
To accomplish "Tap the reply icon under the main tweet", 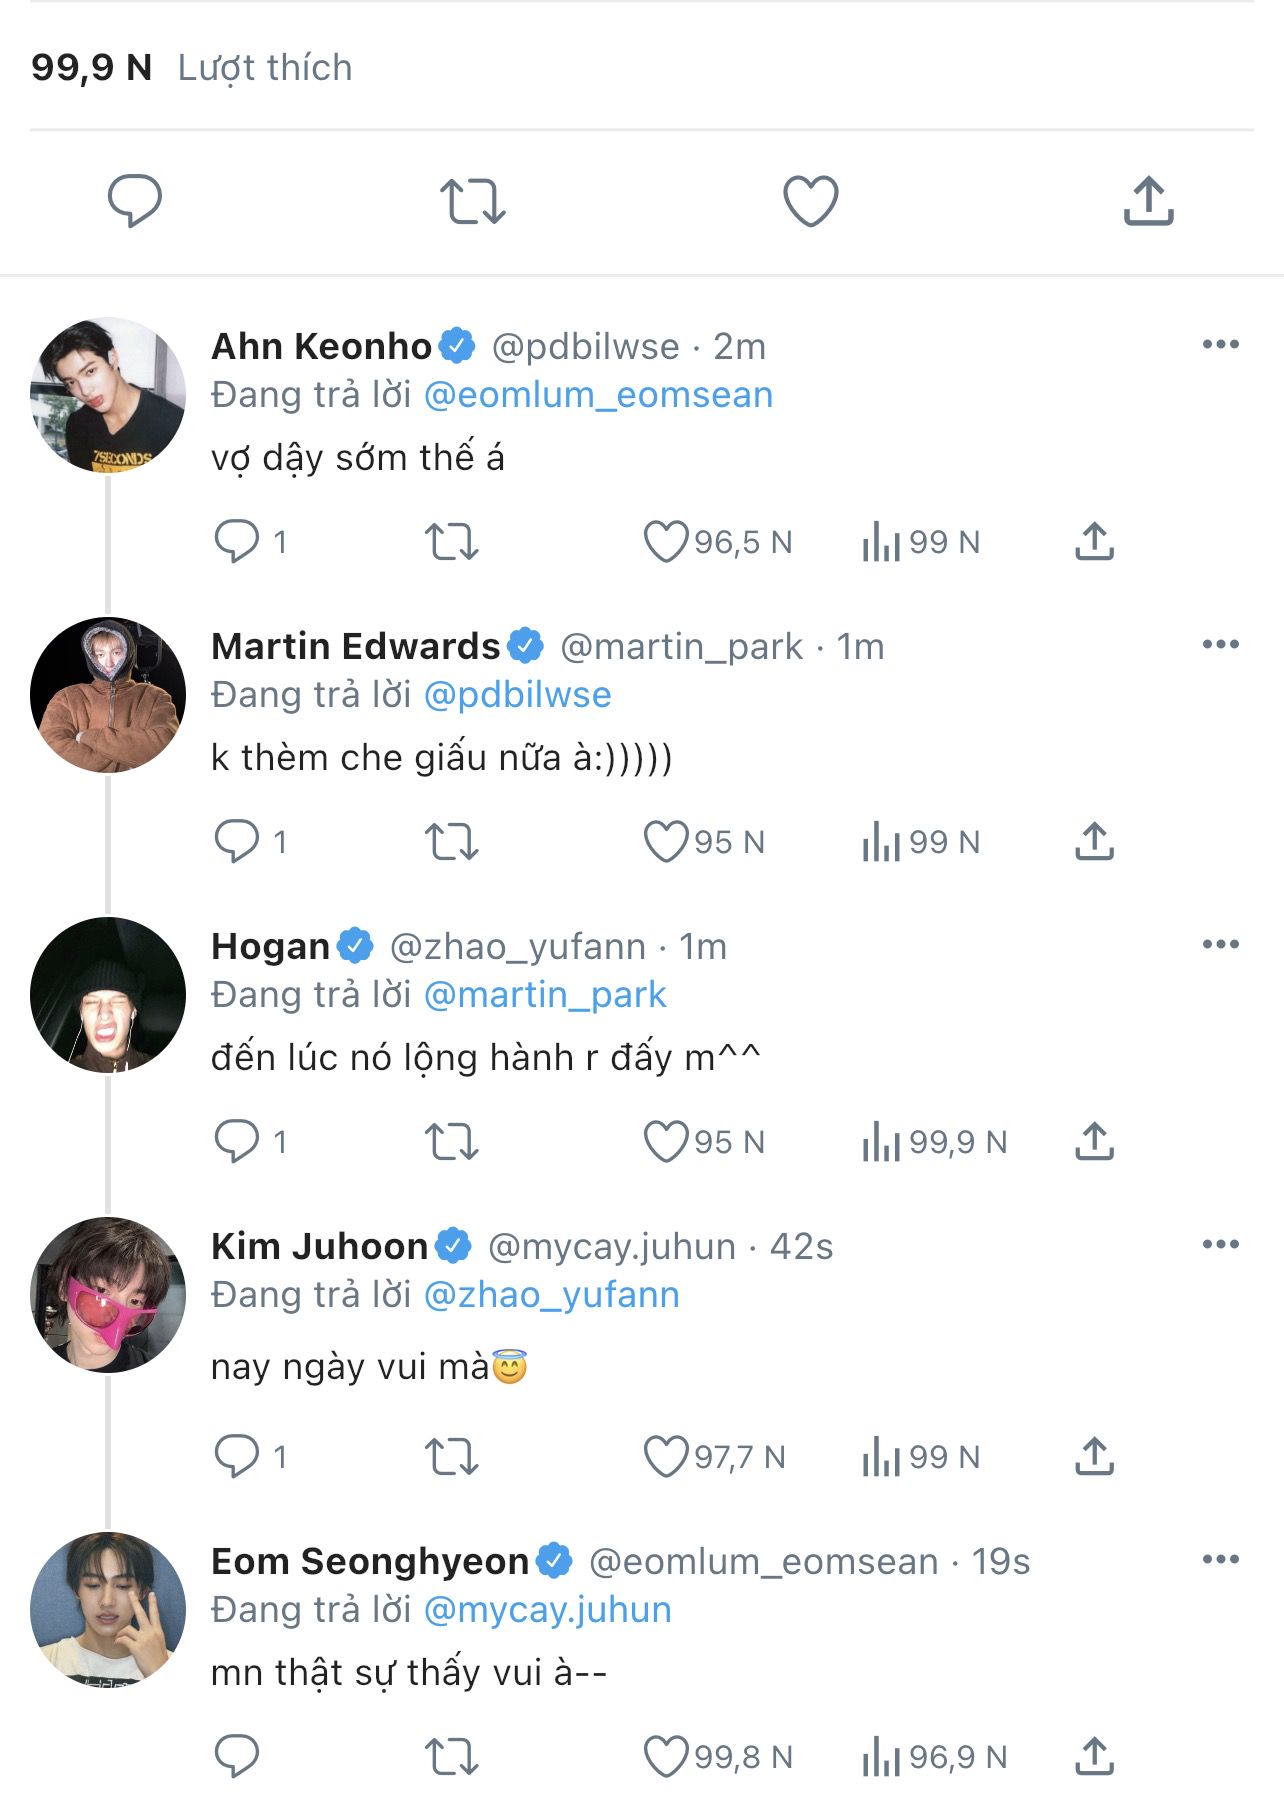I will click(x=135, y=200).
